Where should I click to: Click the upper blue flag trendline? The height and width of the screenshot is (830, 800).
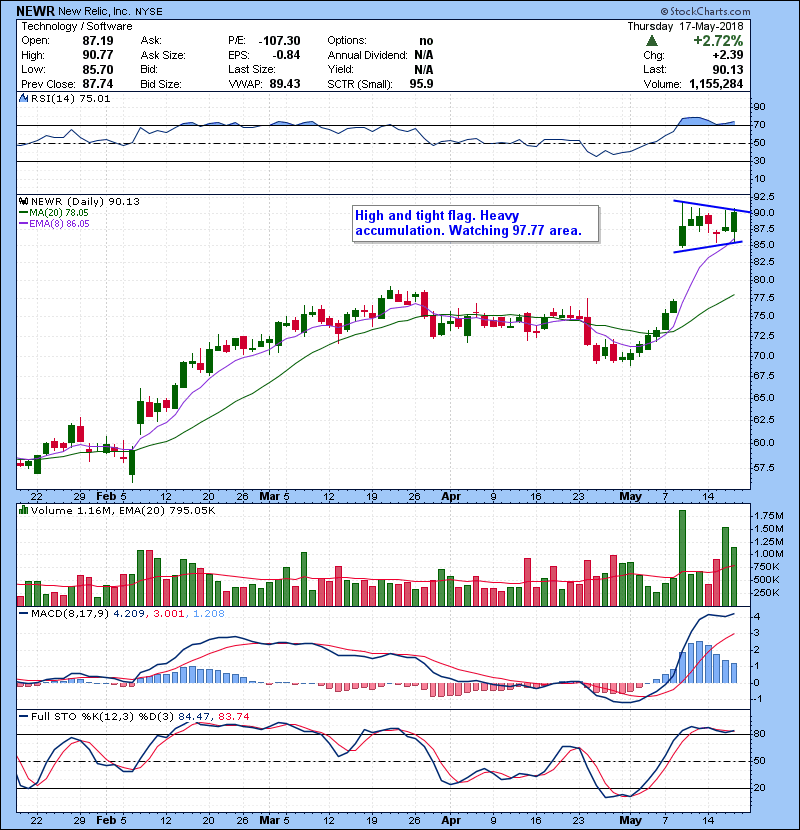(712, 206)
